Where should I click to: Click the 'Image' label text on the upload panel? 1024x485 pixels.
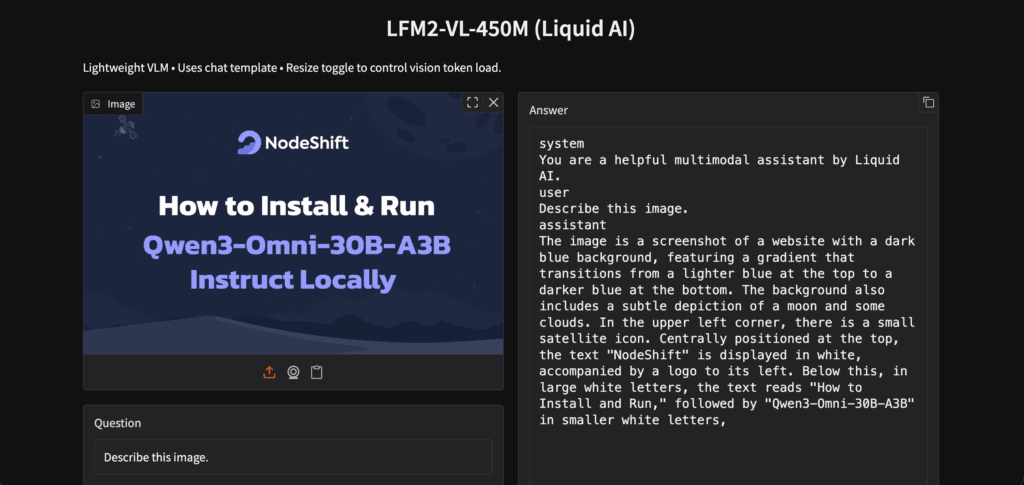pos(121,104)
